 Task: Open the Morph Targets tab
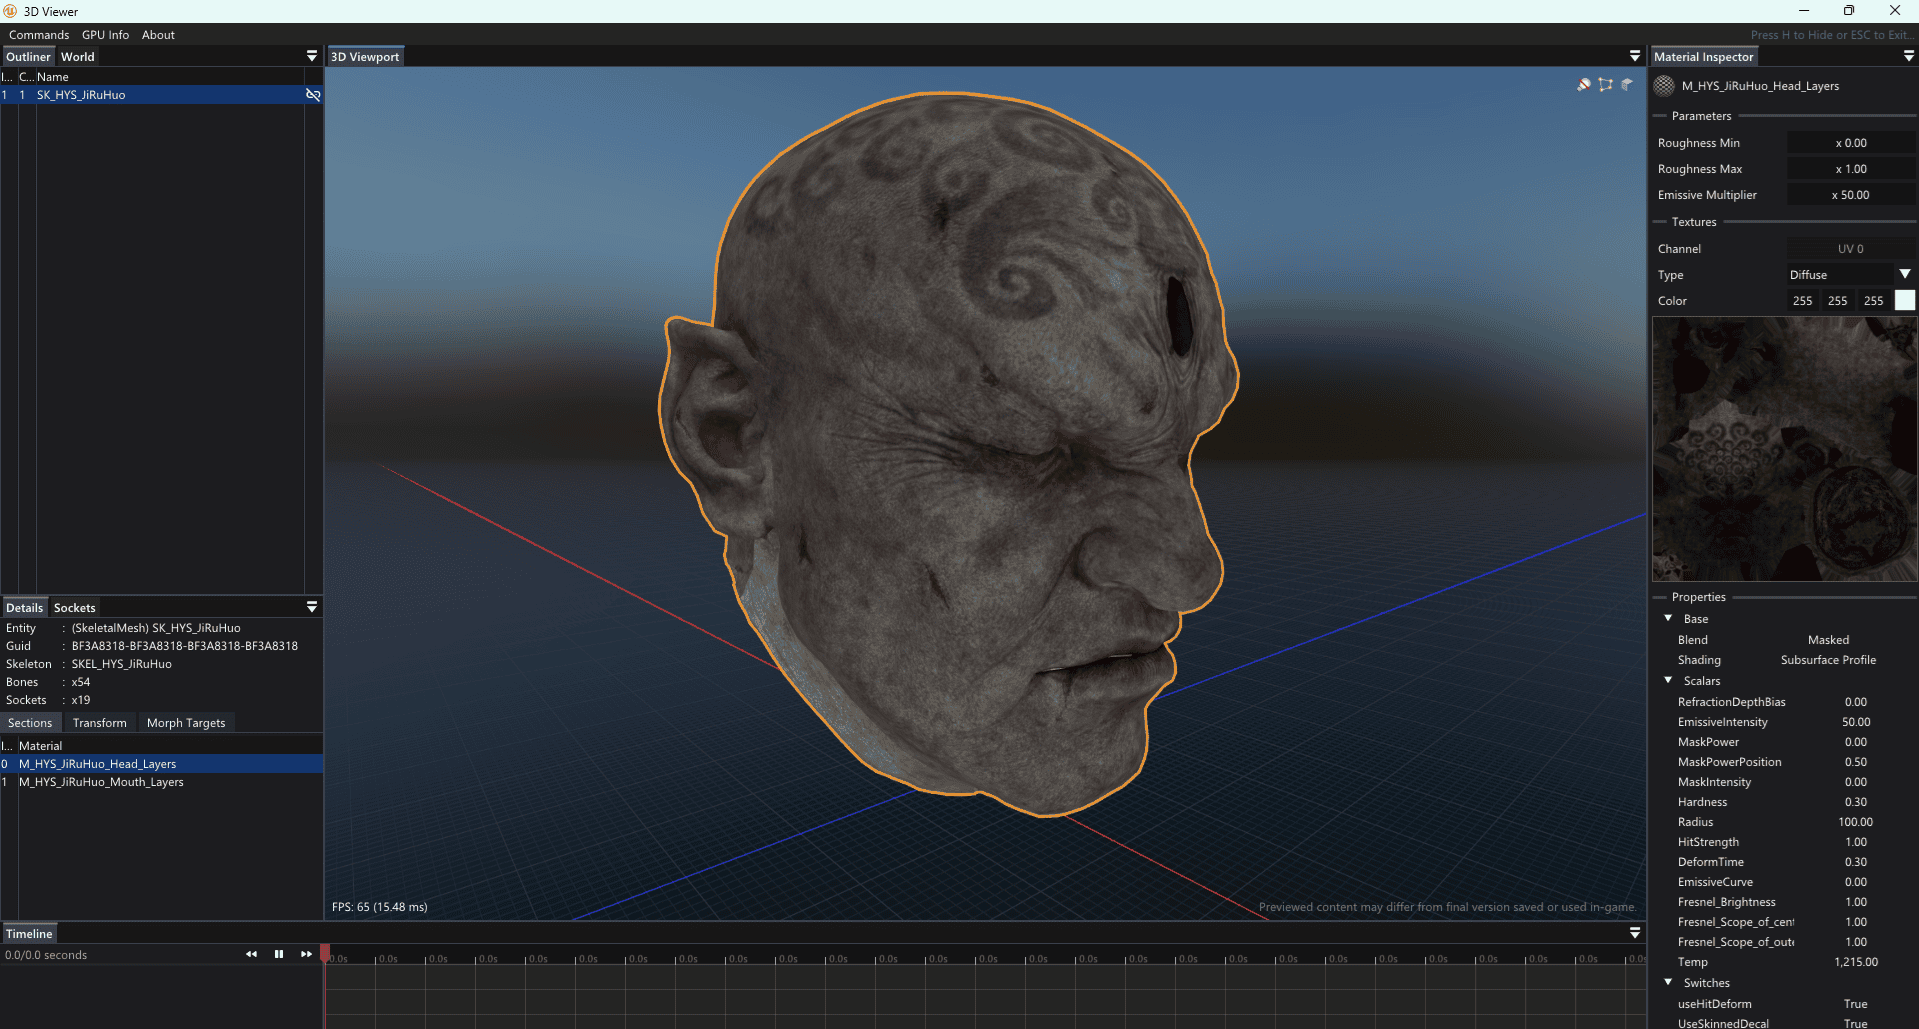point(186,723)
